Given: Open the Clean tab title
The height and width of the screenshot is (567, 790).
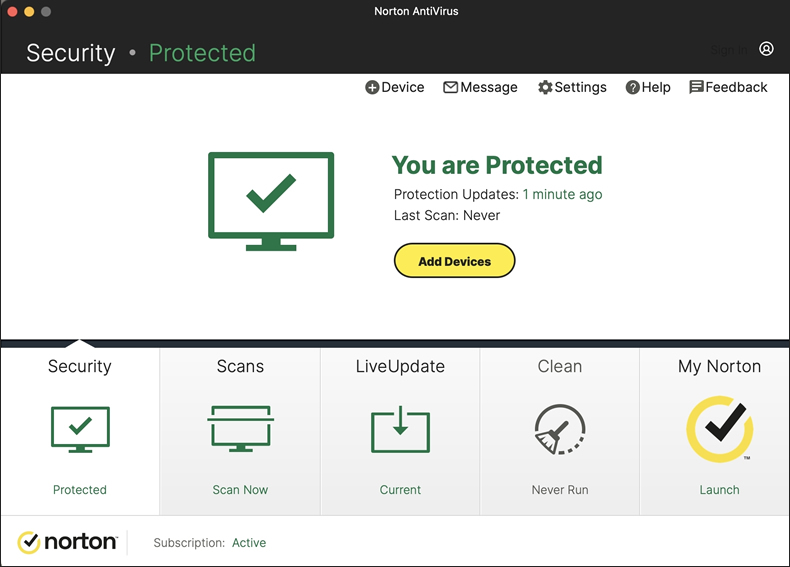Looking at the screenshot, I should click(x=560, y=366).
